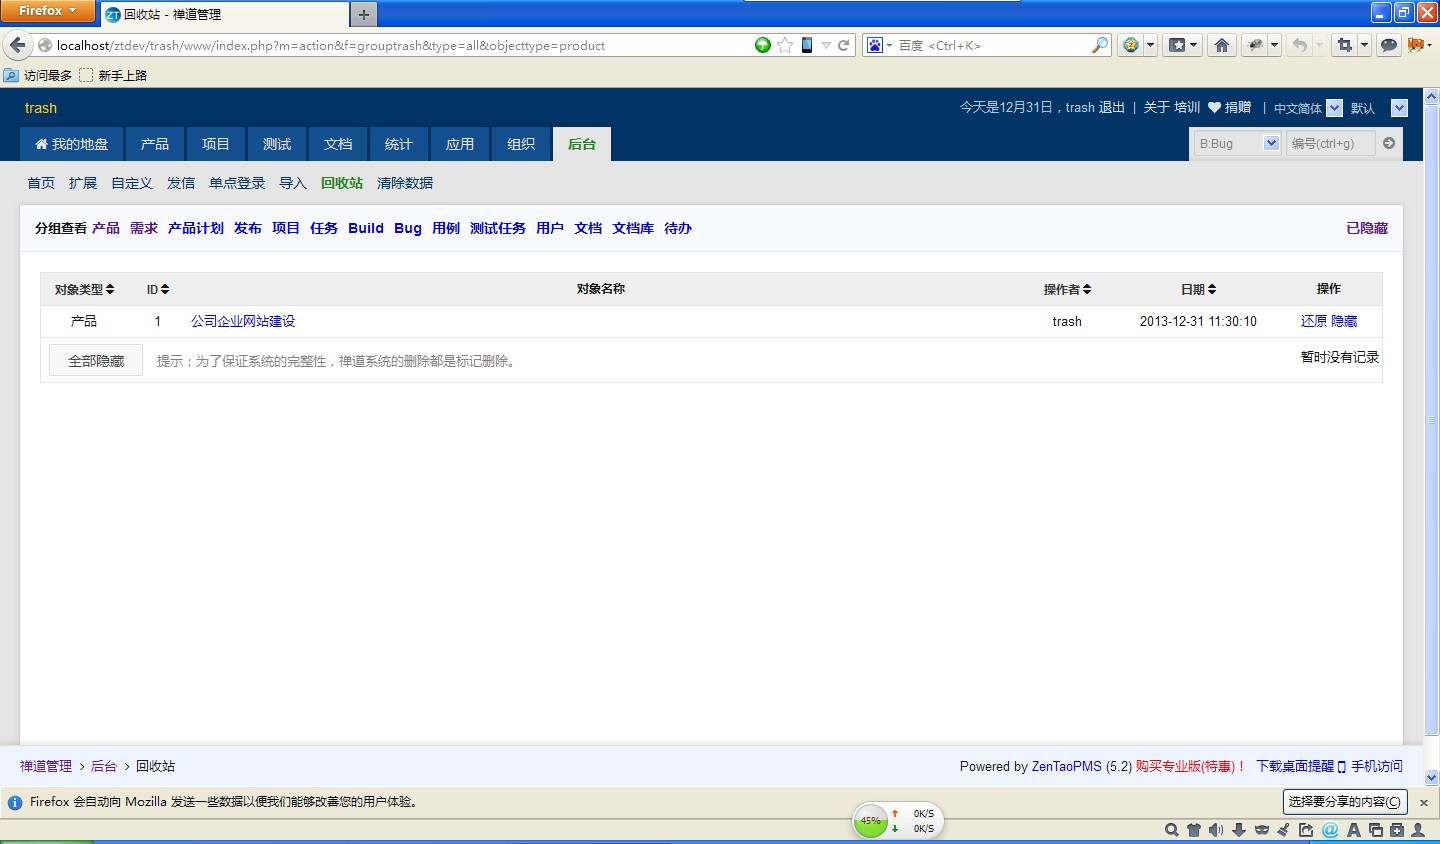Click the overlapping windows icon in bottom bar
The height and width of the screenshot is (844, 1440).
tap(1376, 830)
